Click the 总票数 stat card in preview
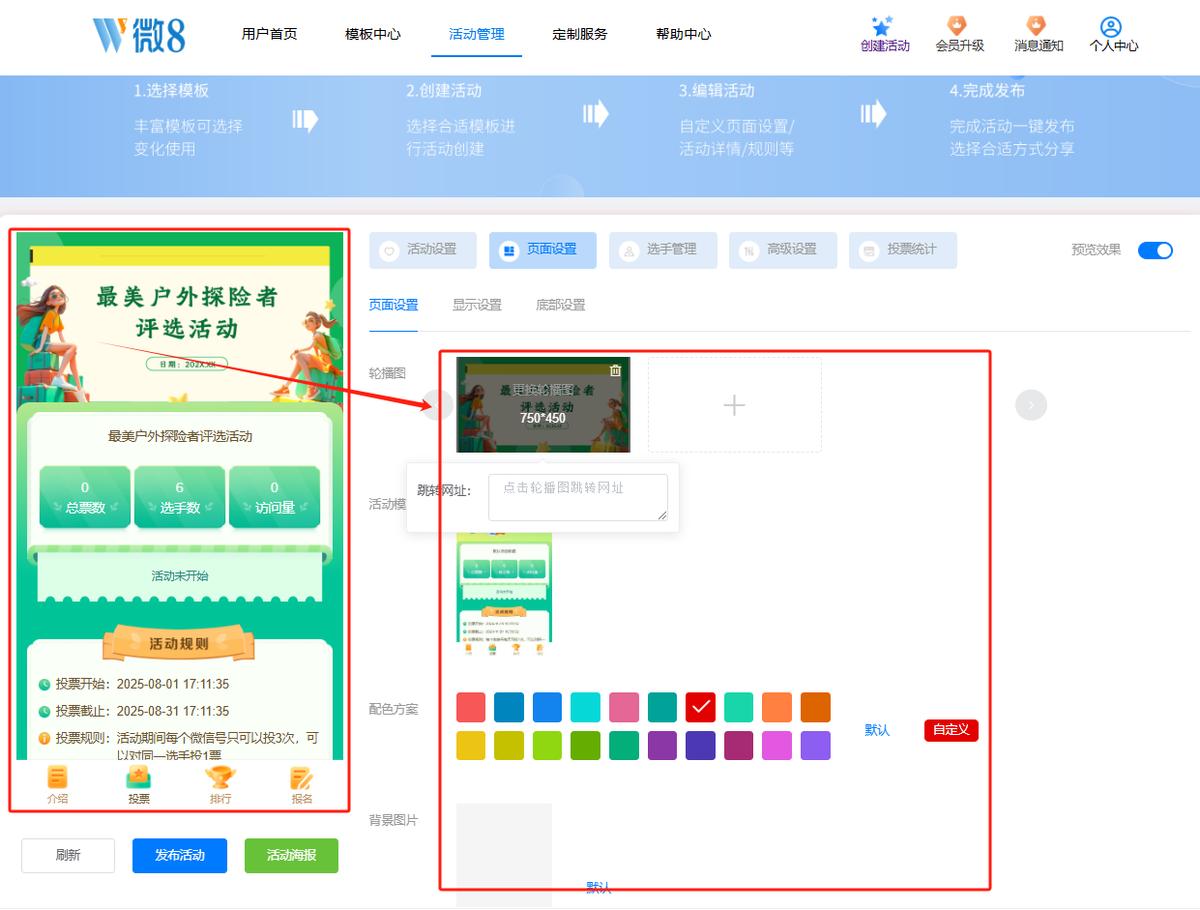 pos(85,497)
